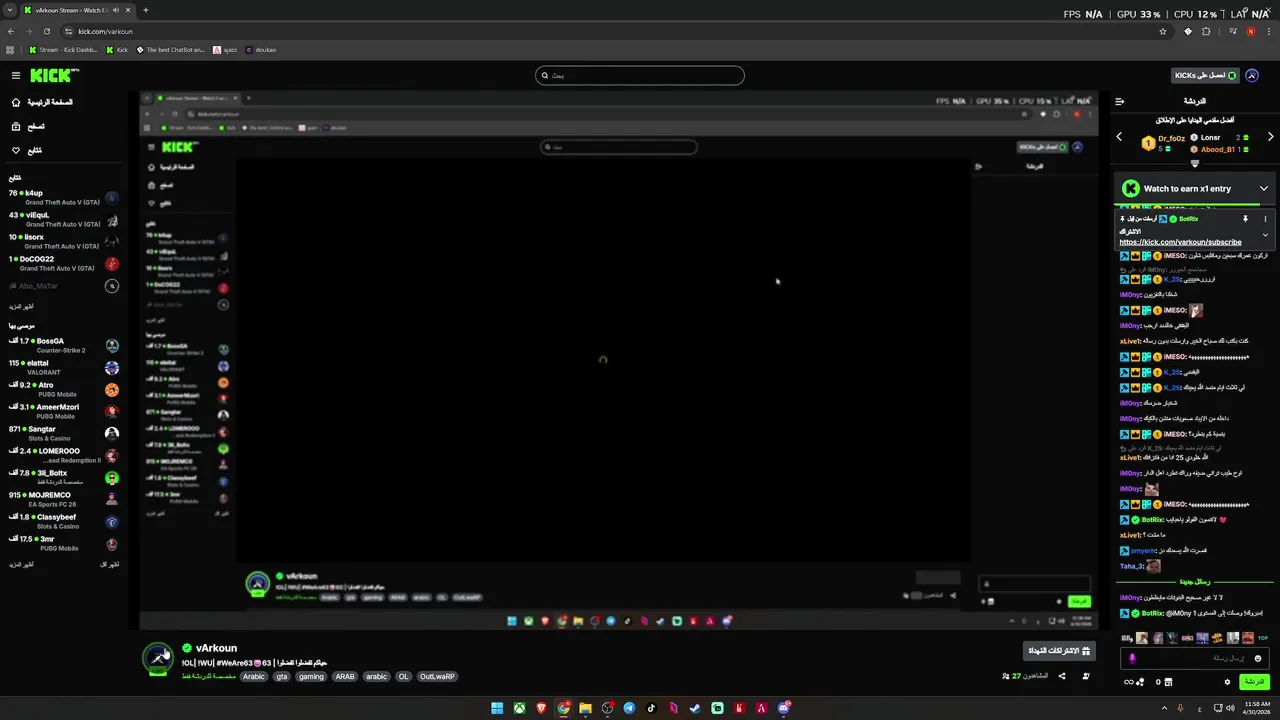1280x720 pixels.
Task: Open kick.com/varkoun/subscribe link
Action: click(x=1180, y=242)
